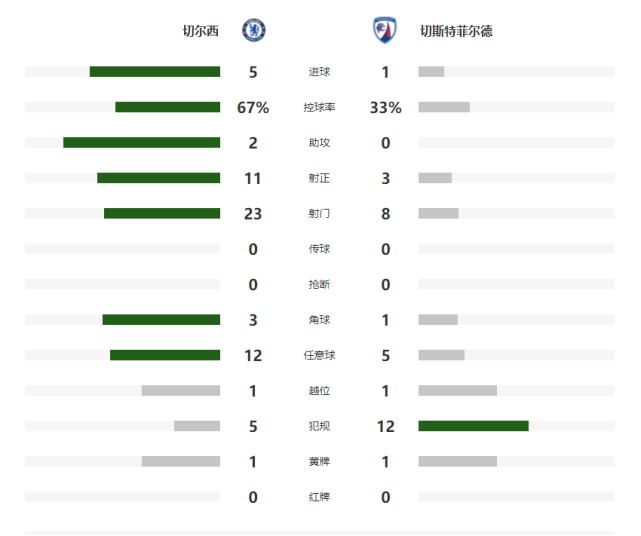Click Chelsea's green assists (助攻) bar
The image size is (641, 536).
[141, 143]
